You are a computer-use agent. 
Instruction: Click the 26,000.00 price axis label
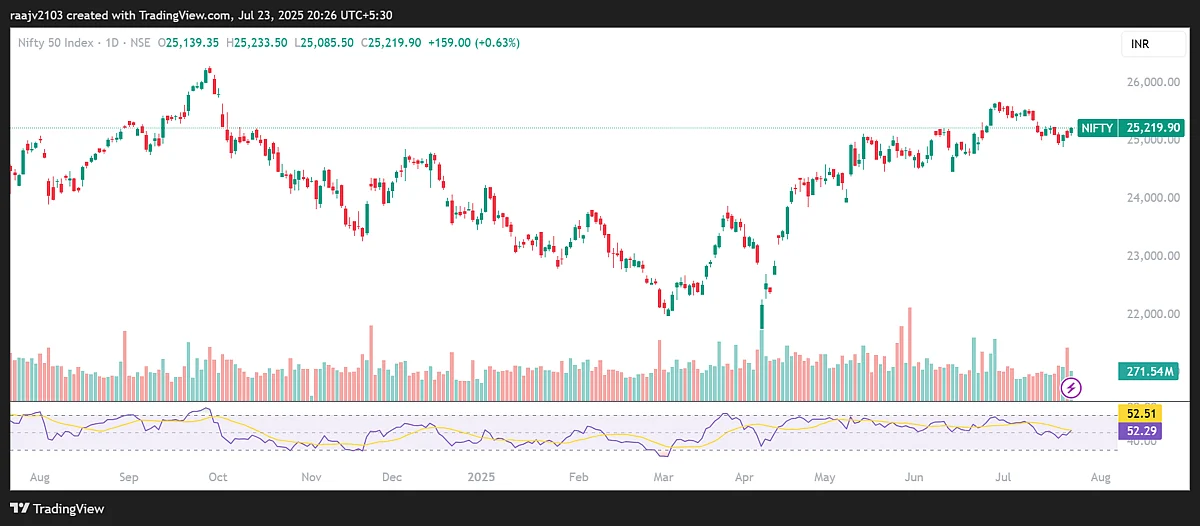click(1153, 82)
